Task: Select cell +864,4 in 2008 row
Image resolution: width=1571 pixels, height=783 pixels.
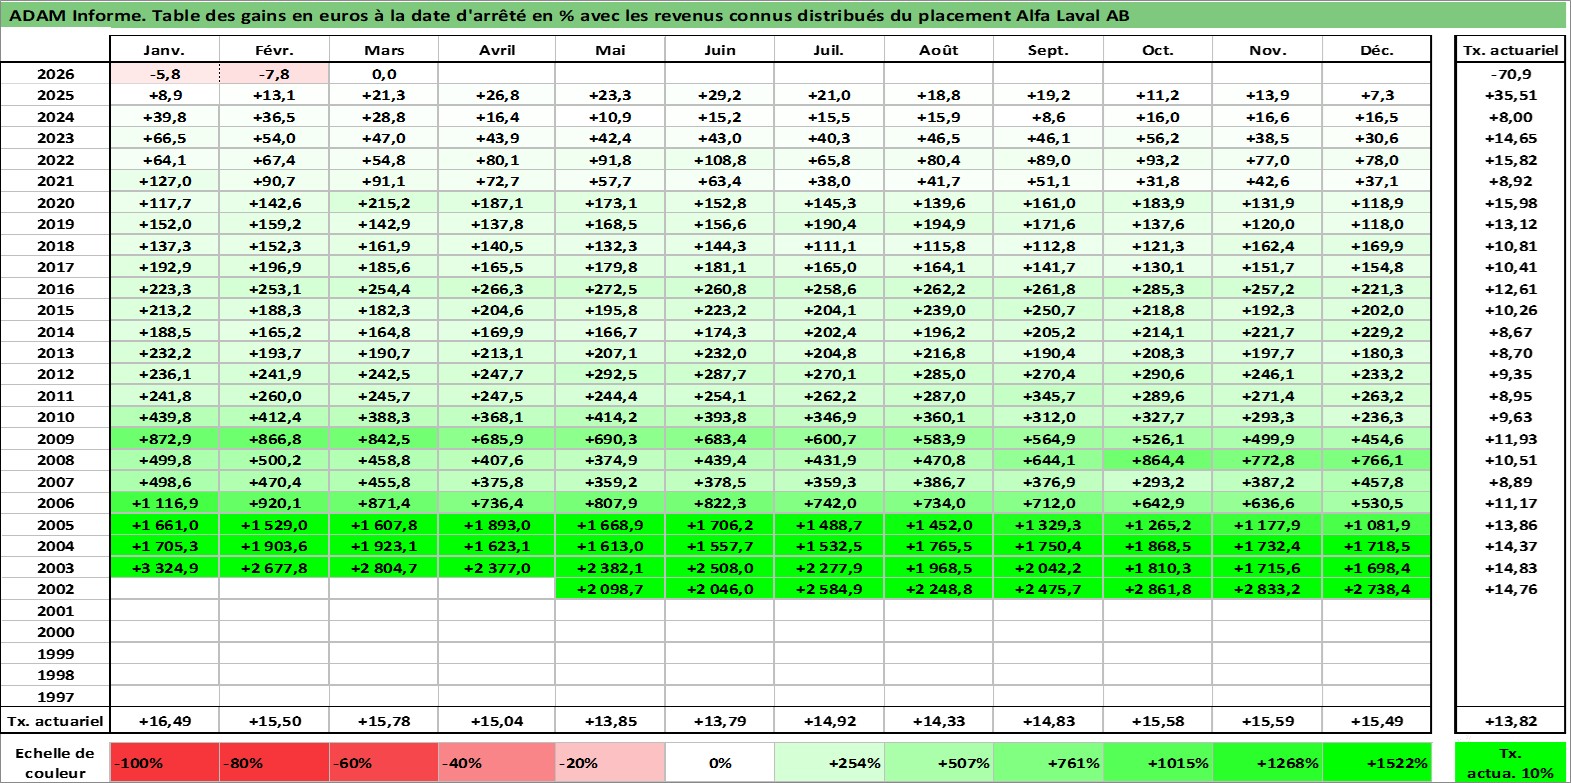Action: coord(1158,460)
